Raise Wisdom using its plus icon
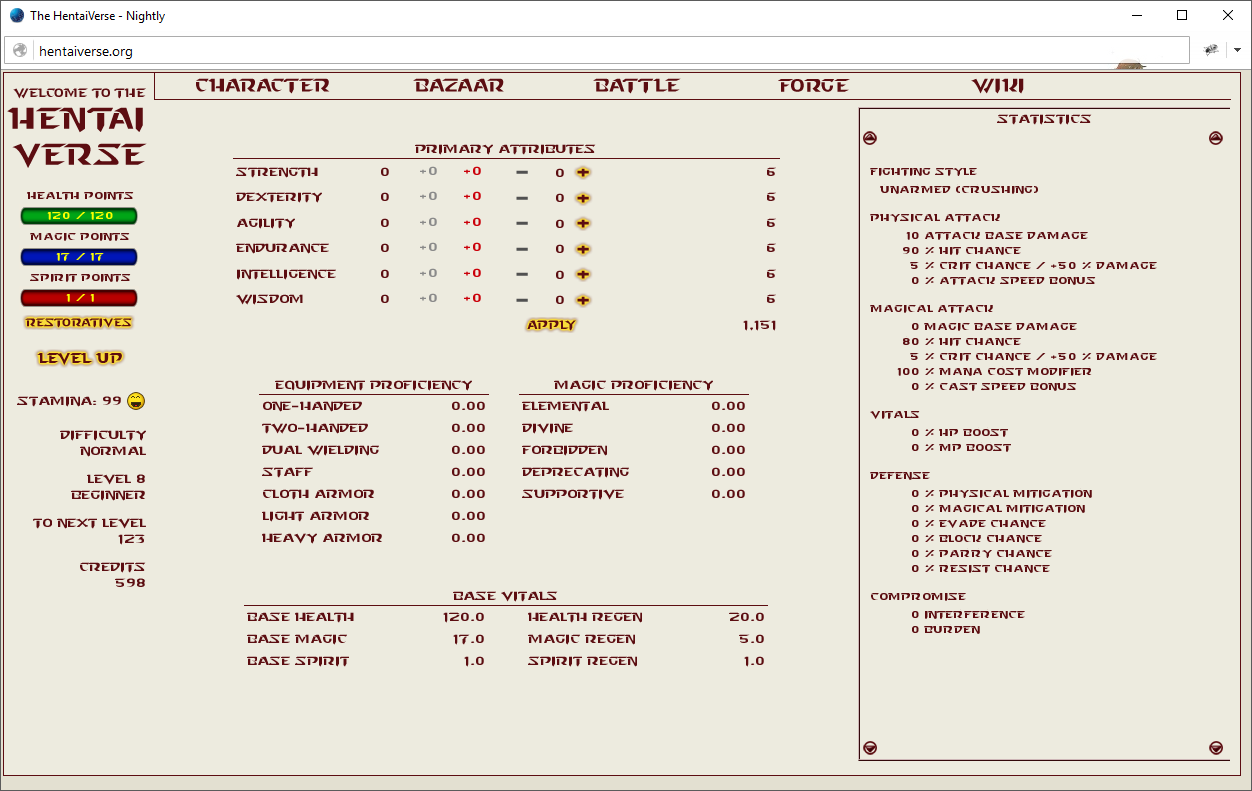The image size is (1252, 791). coord(583,300)
